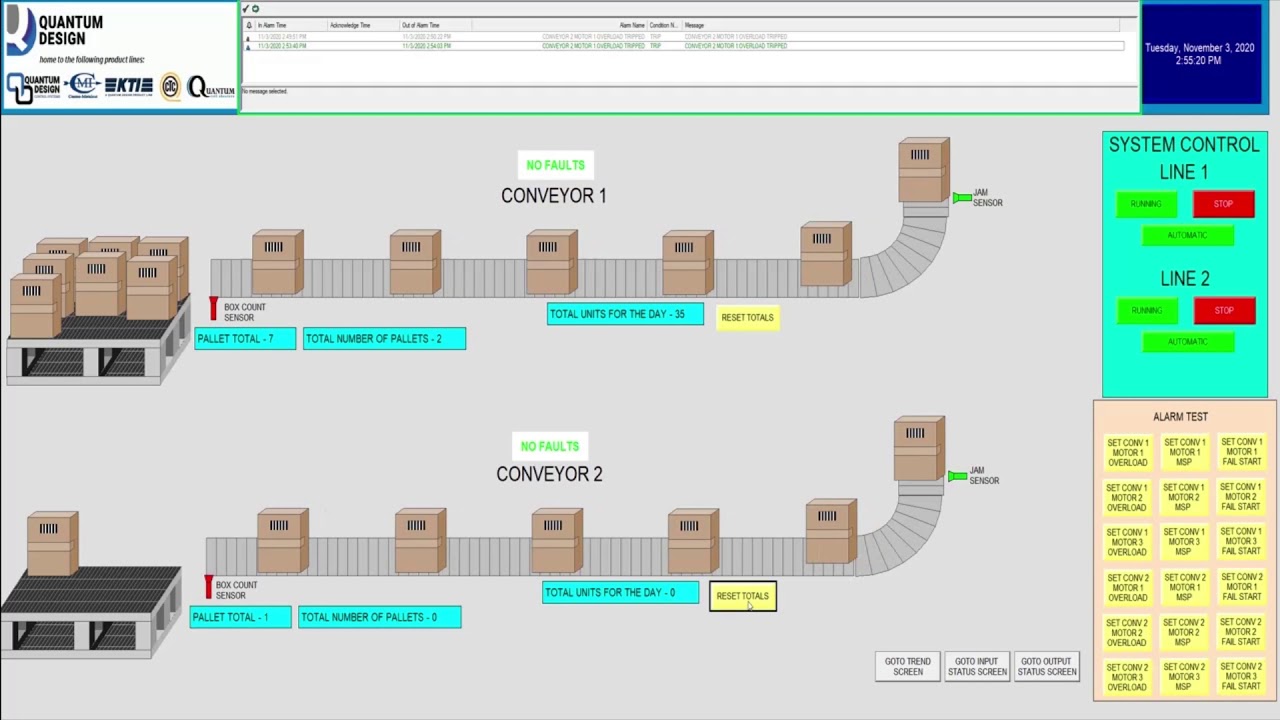Image resolution: width=1280 pixels, height=720 pixels.
Task: Reset totals for Conveyor 1
Action: (x=747, y=318)
